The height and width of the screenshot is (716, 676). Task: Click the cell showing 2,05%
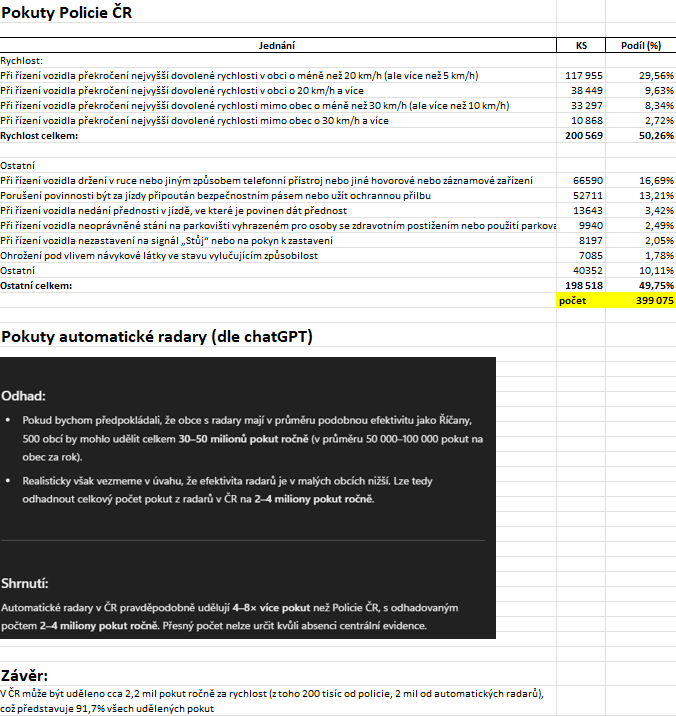point(641,241)
